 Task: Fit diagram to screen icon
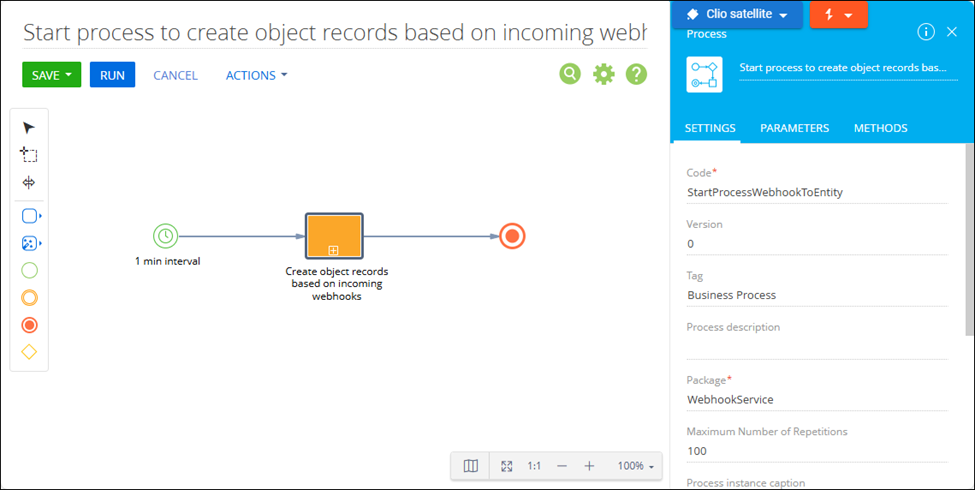507,466
